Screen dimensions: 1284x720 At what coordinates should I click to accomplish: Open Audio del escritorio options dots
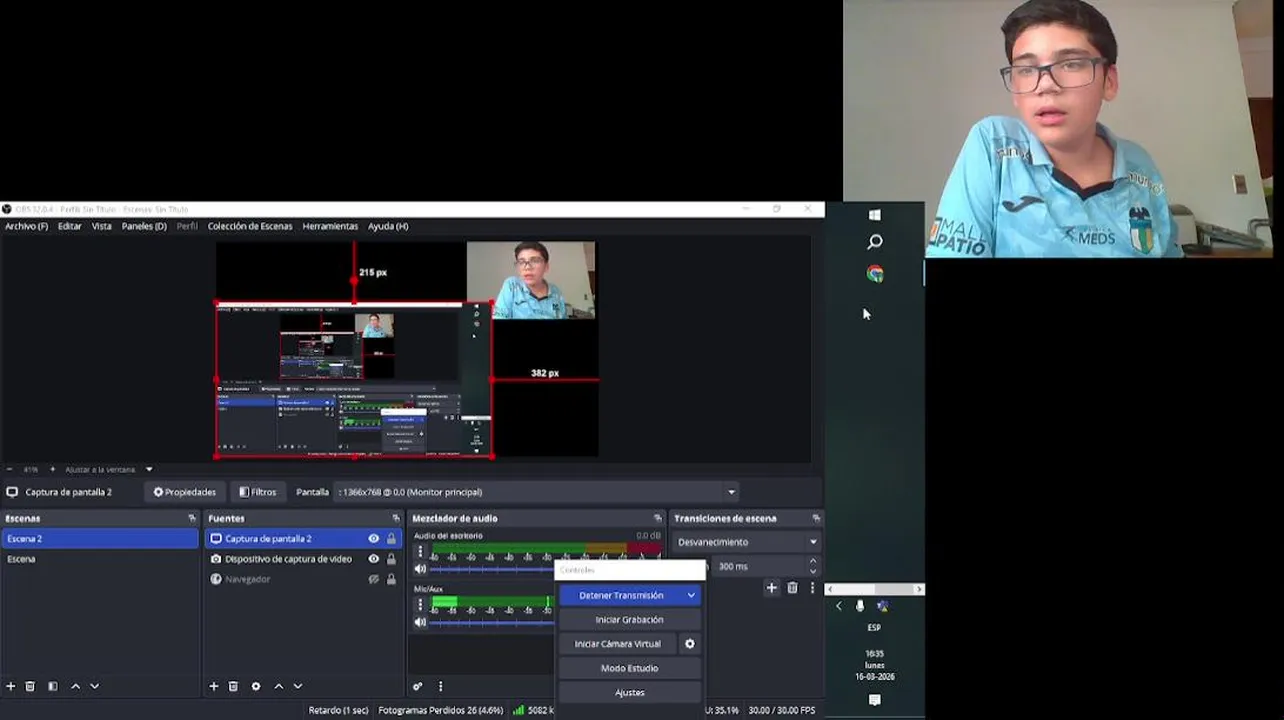420,551
